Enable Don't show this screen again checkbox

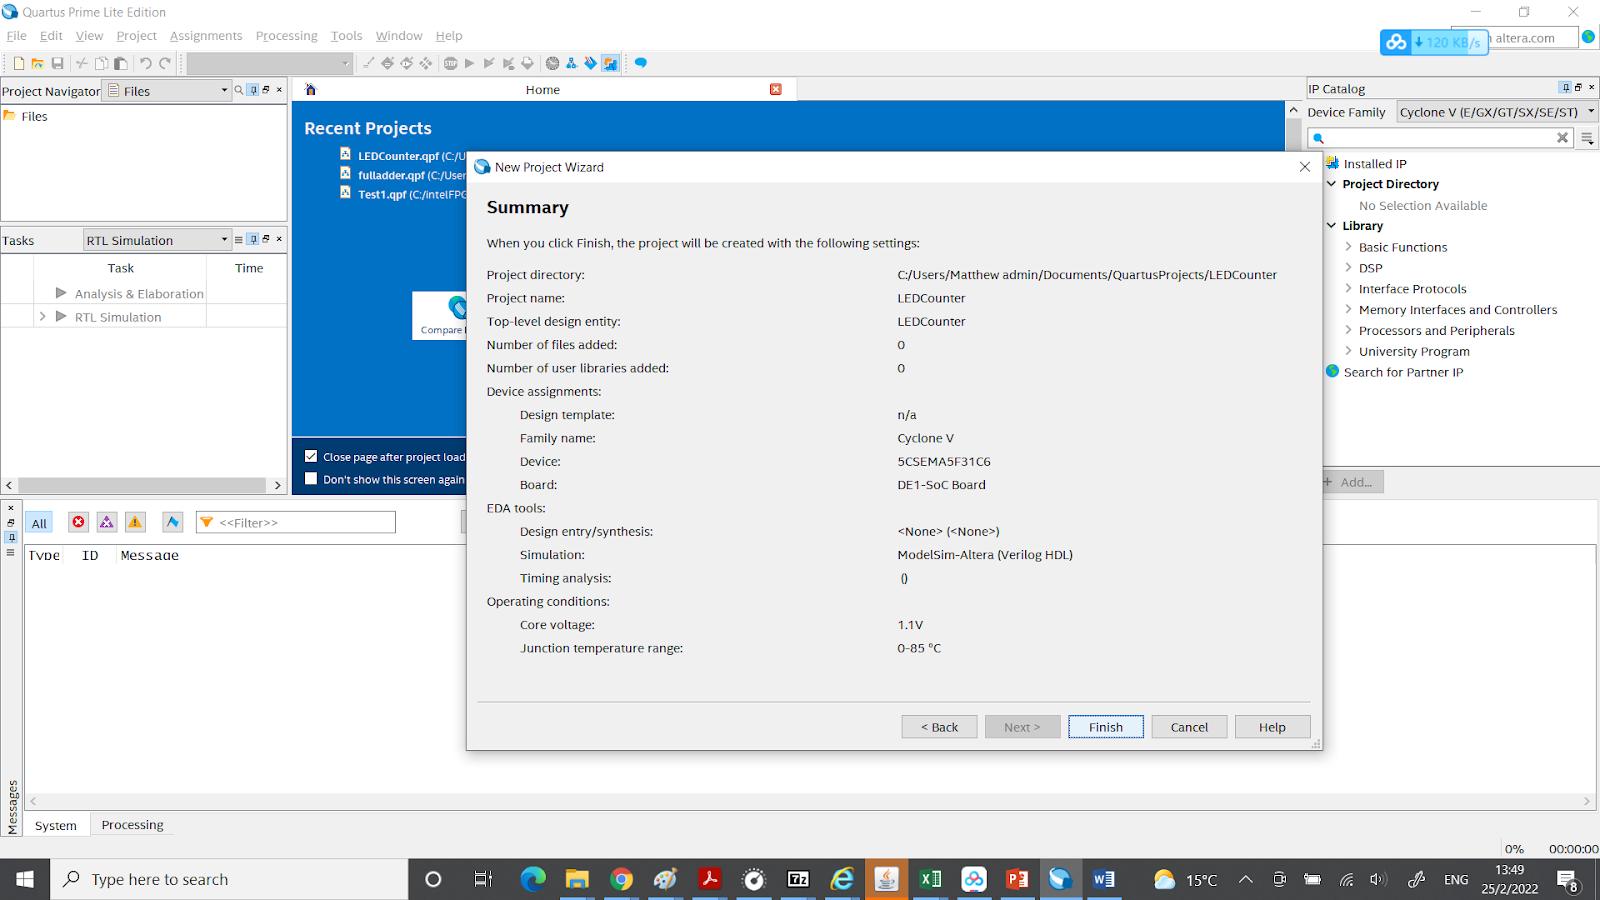[311, 479]
